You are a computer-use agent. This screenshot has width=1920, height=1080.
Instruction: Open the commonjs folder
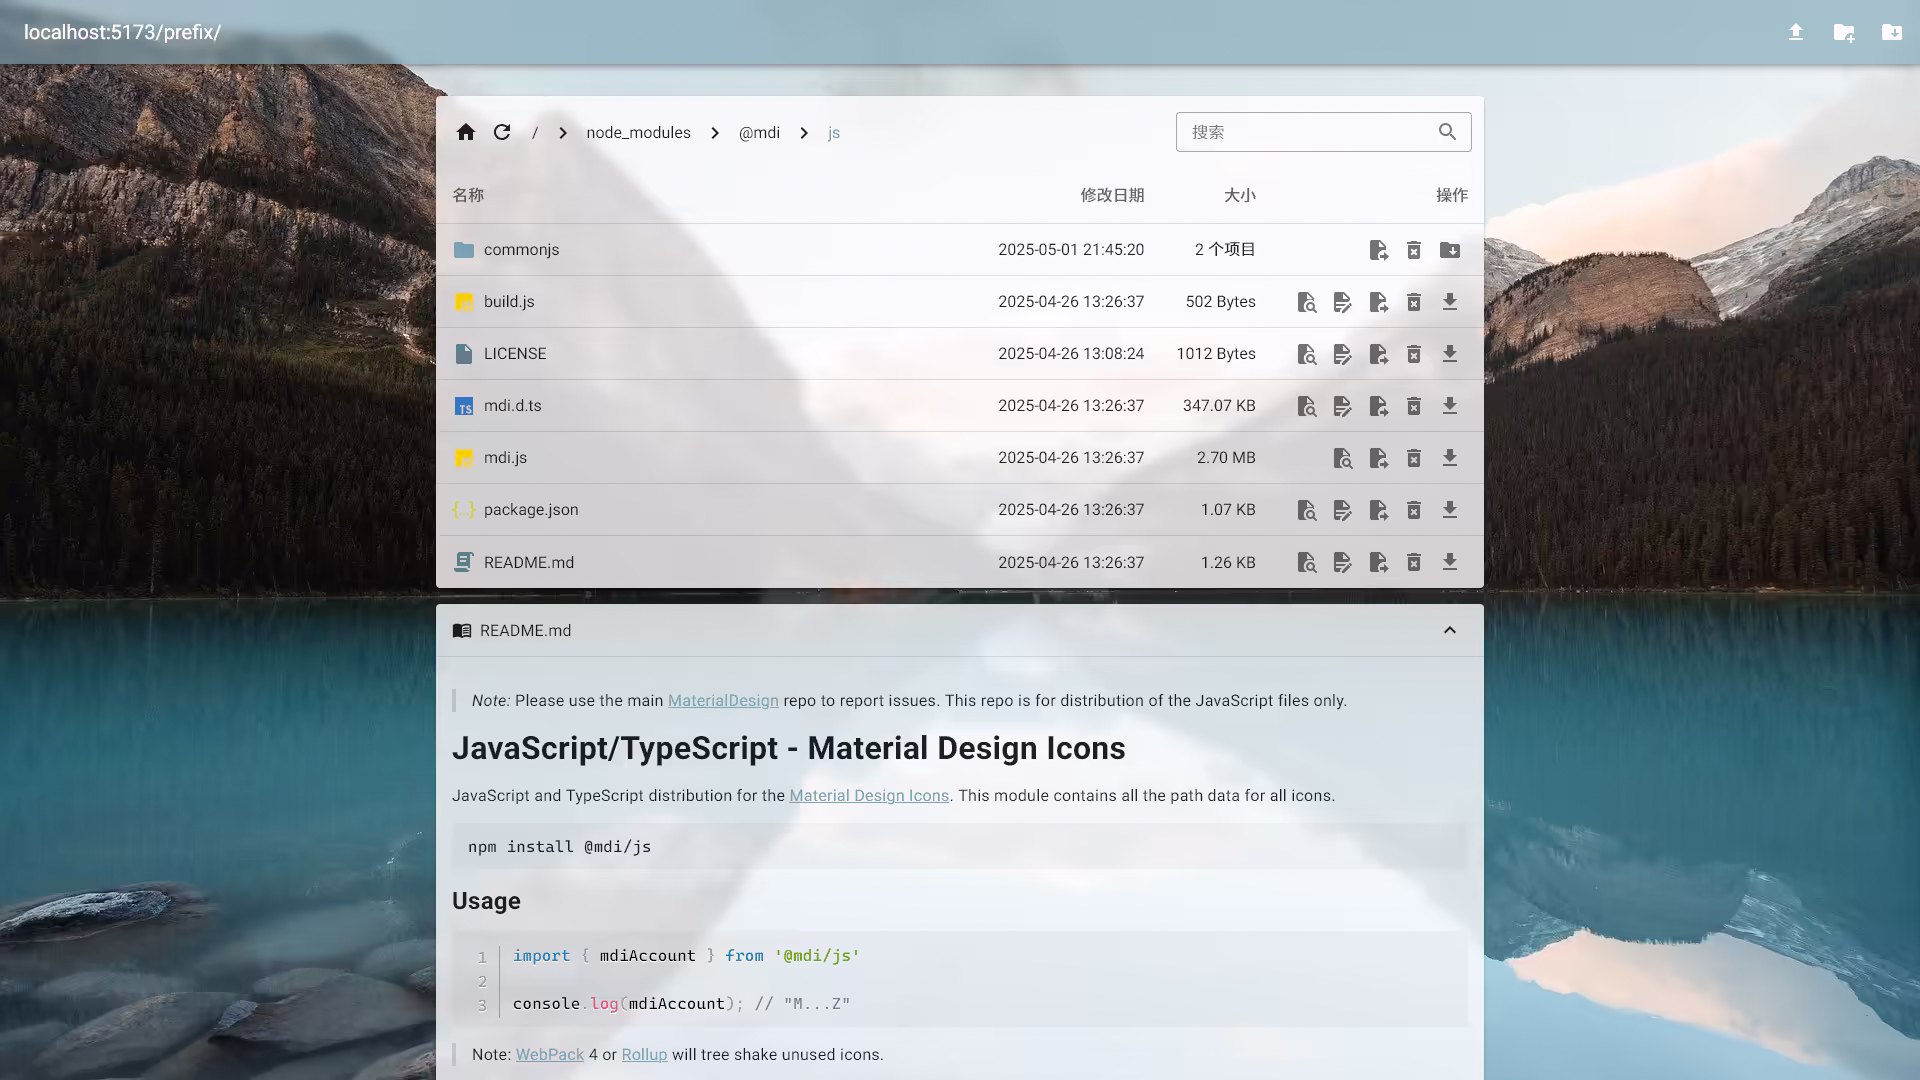coord(521,250)
